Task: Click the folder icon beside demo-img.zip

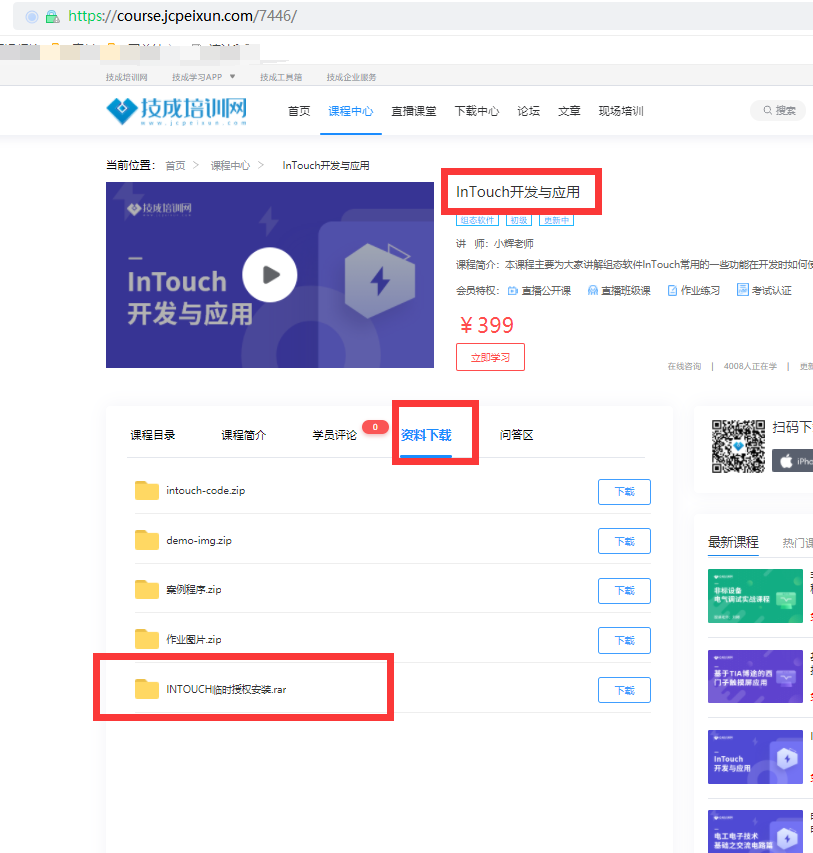Action: click(146, 540)
